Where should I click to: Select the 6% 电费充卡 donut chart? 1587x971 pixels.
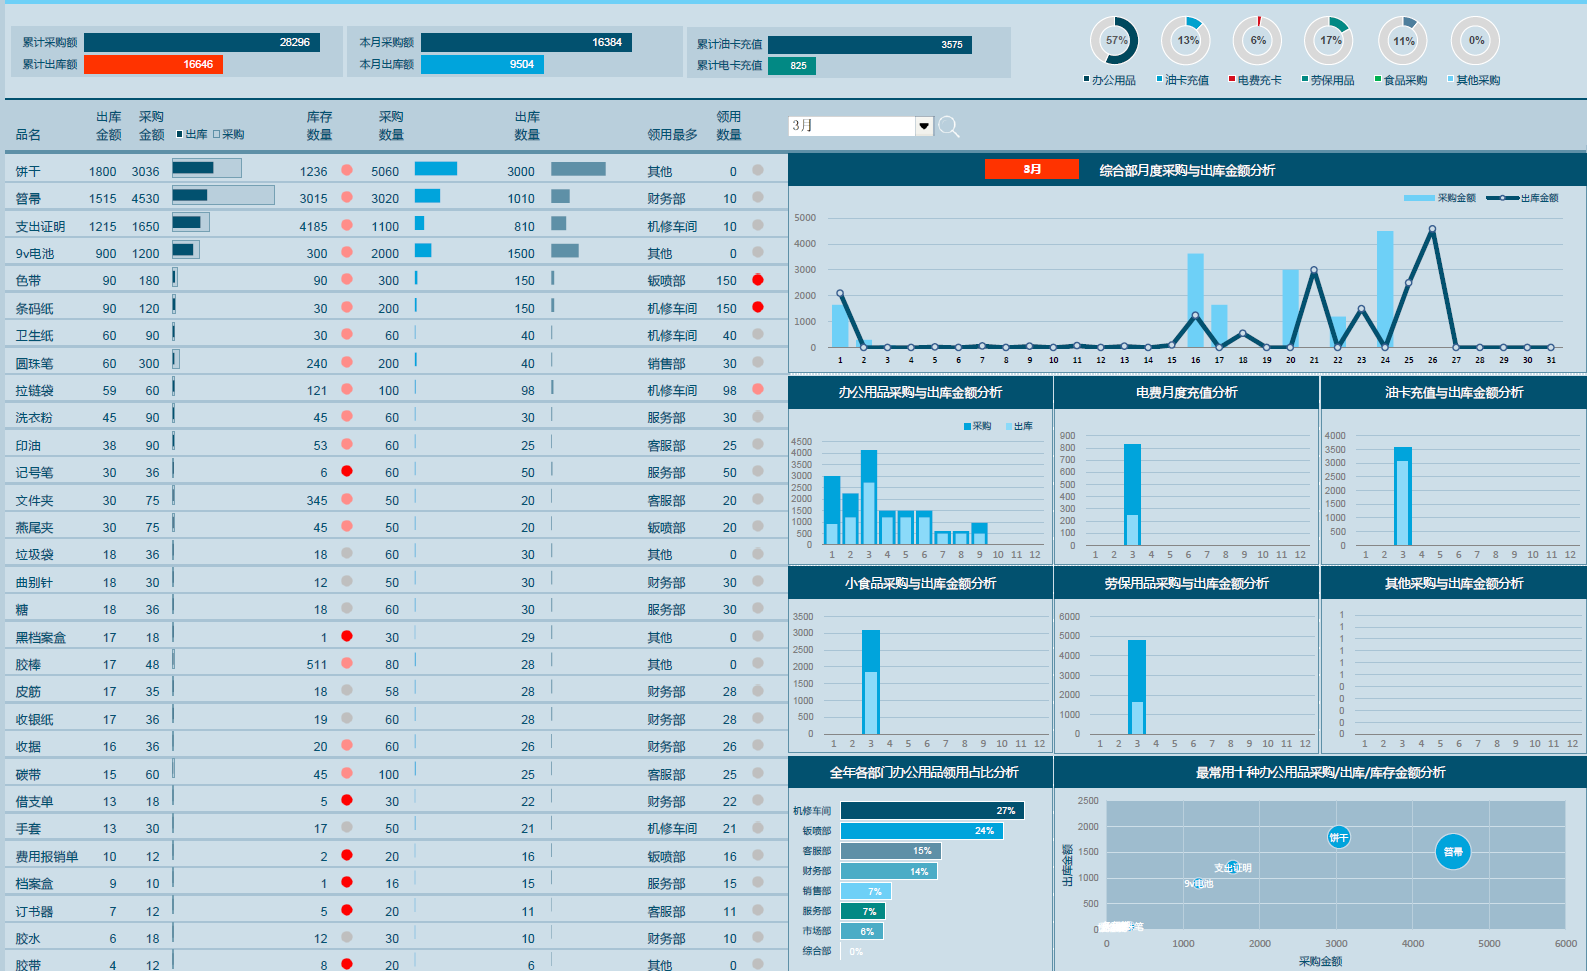pos(1257,41)
